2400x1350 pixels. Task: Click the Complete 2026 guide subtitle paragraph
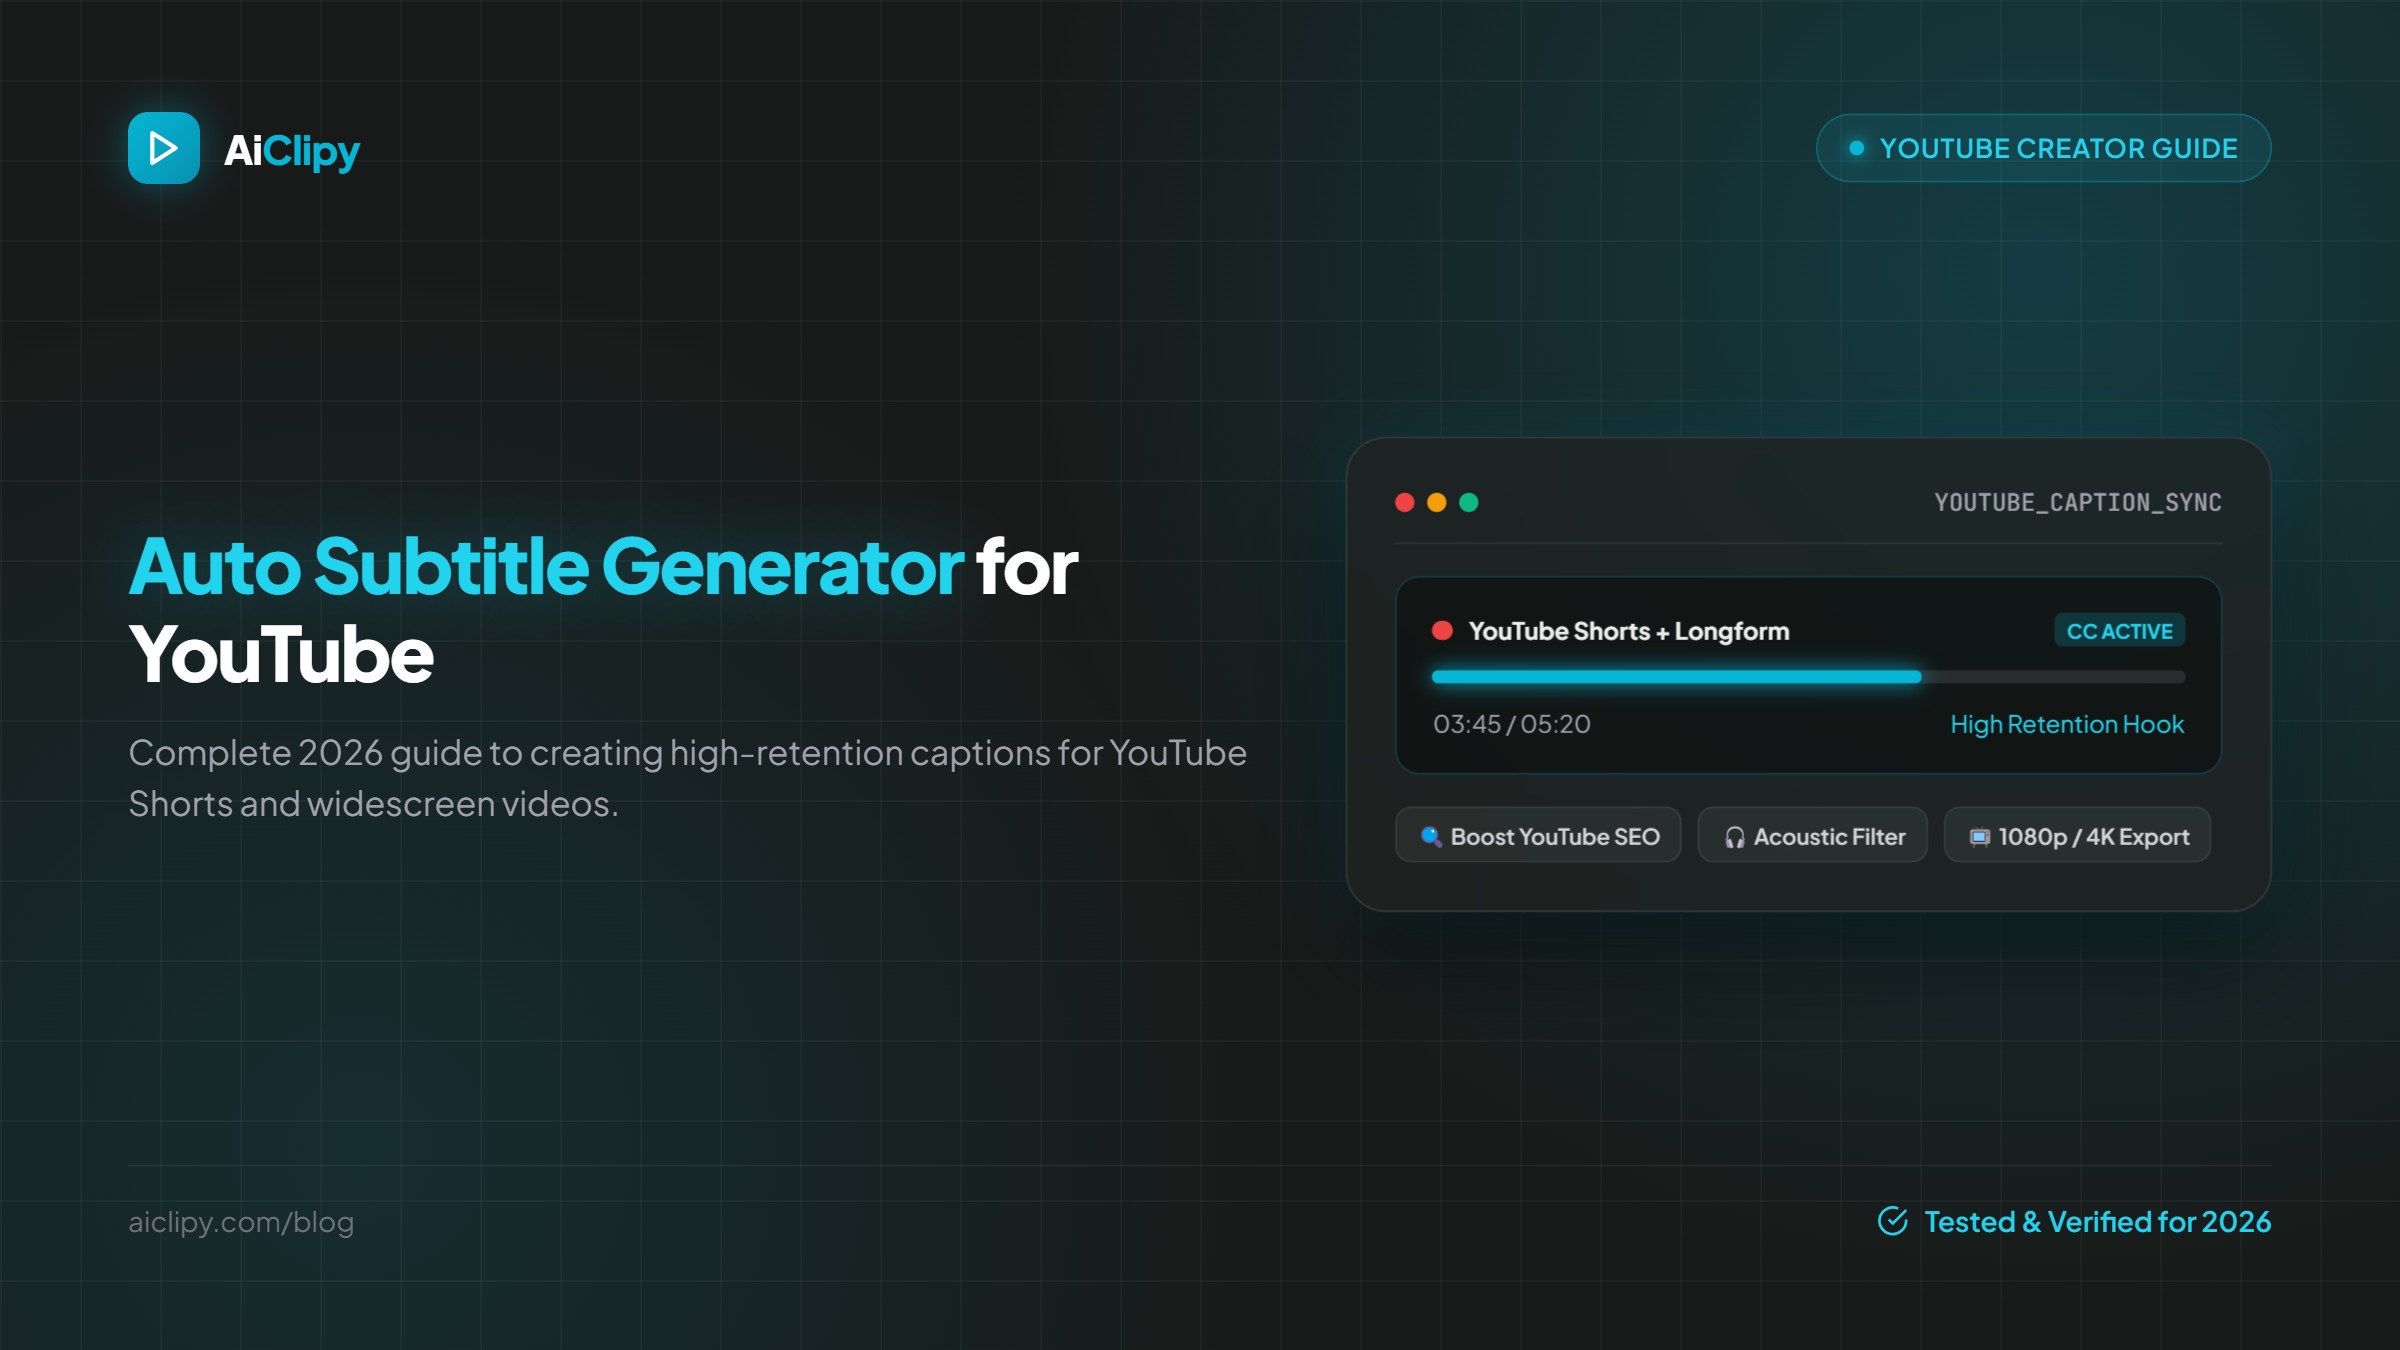(x=687, y=778)
